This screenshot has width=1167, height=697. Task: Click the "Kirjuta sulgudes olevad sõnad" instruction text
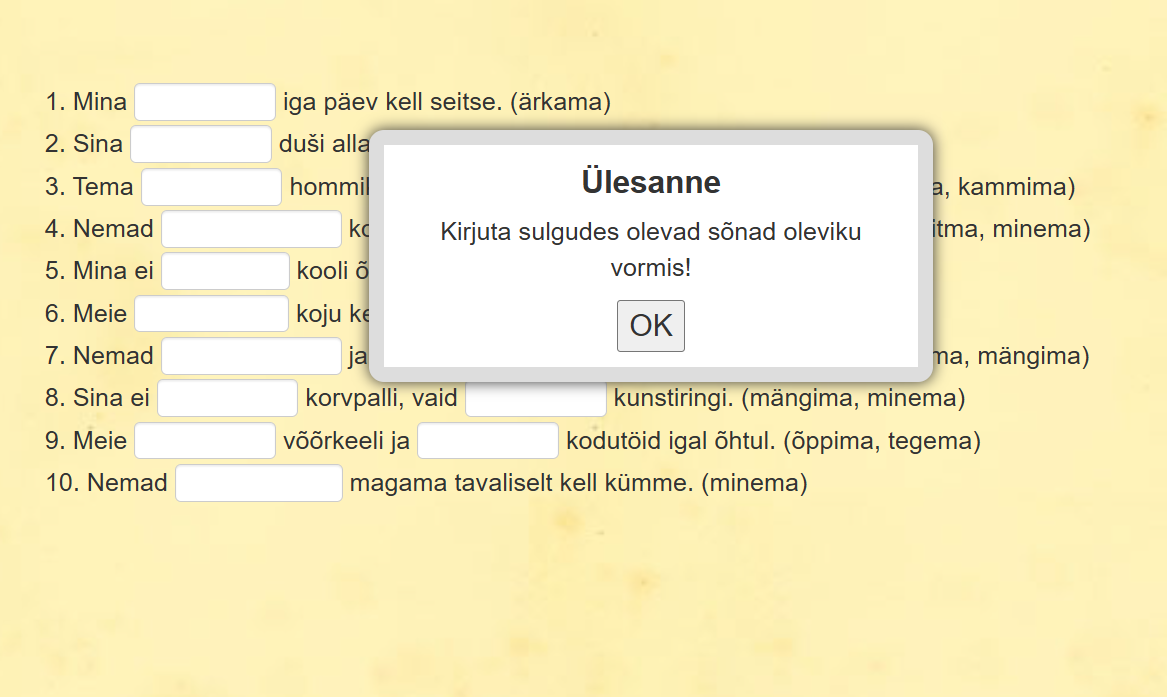[x=650, y=233]
